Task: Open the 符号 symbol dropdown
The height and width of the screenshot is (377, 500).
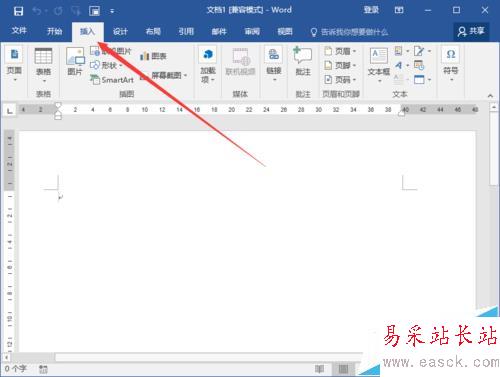Action: pos(451,64)
